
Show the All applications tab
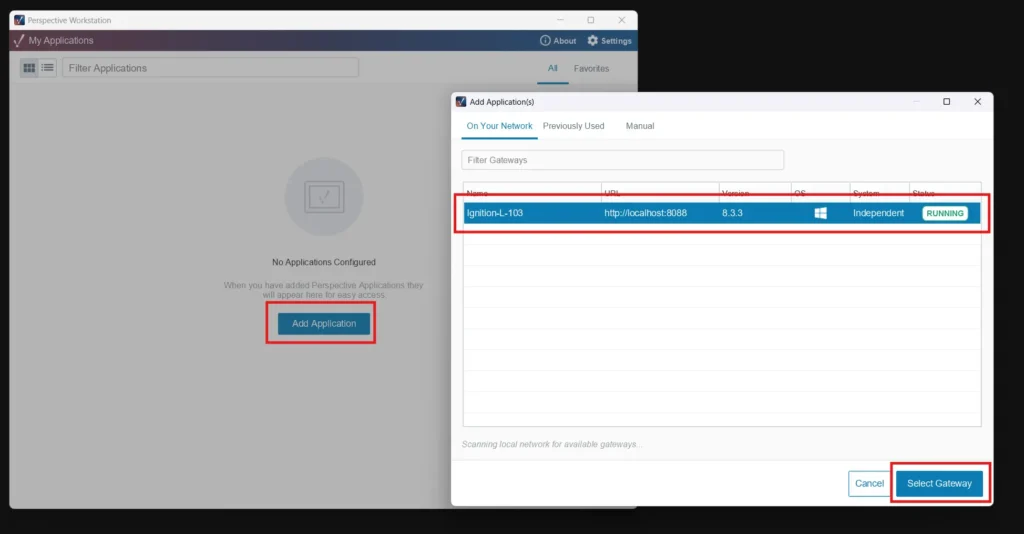coord(552,69)
